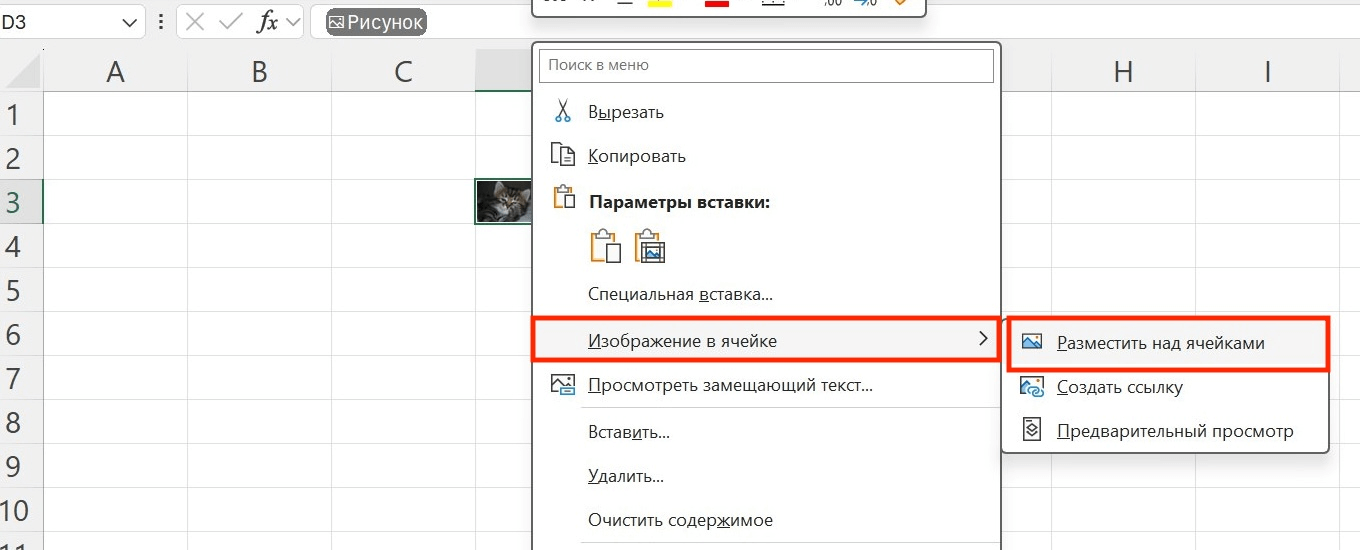Click the Copy pages icon
This screenshot has width=1360, height=550.
click(563, 155)
